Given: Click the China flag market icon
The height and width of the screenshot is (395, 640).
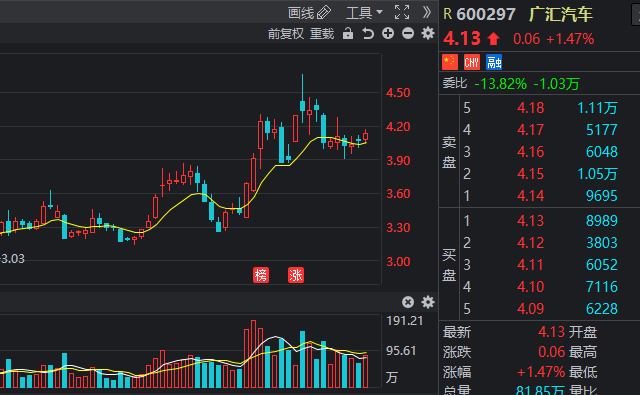Looking at the screenshot, I should (450, 62).
